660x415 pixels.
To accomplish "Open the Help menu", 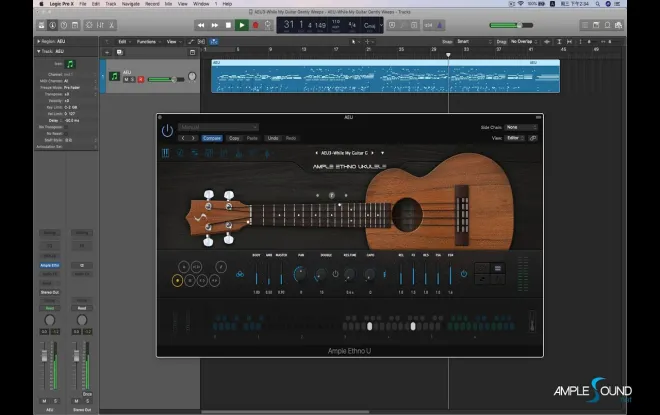I will [227, 4].
